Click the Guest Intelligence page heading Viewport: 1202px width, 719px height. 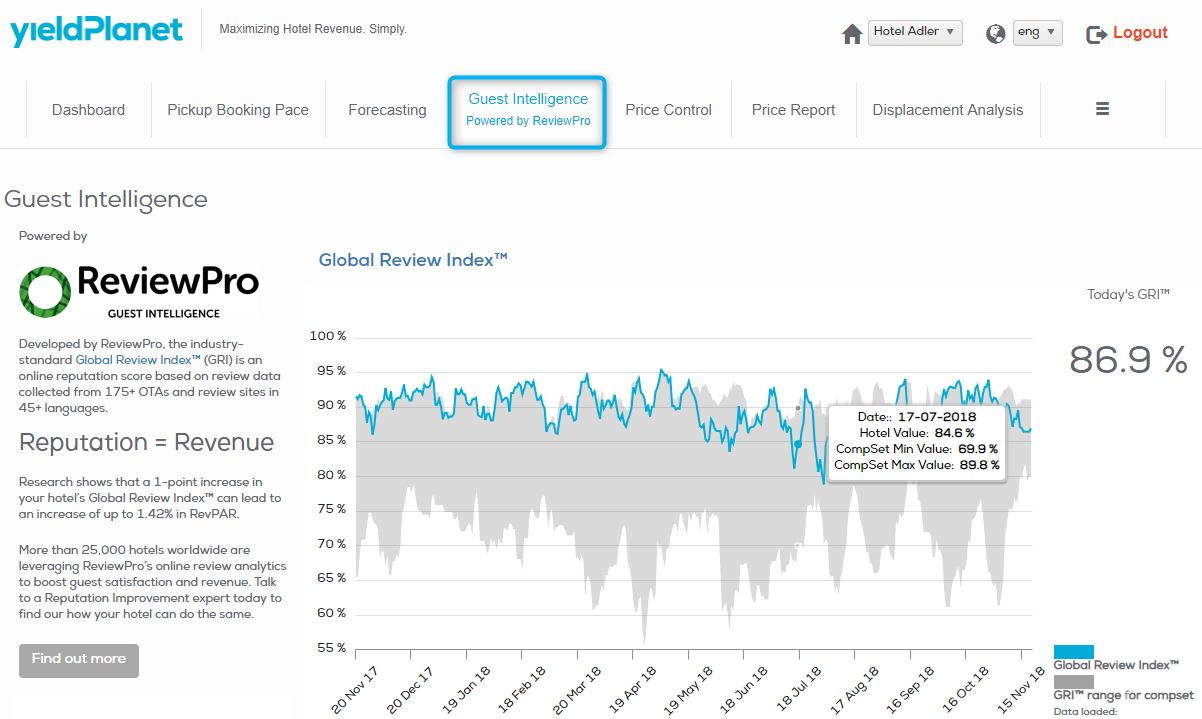pyautogui.click(x=106, y=200)
